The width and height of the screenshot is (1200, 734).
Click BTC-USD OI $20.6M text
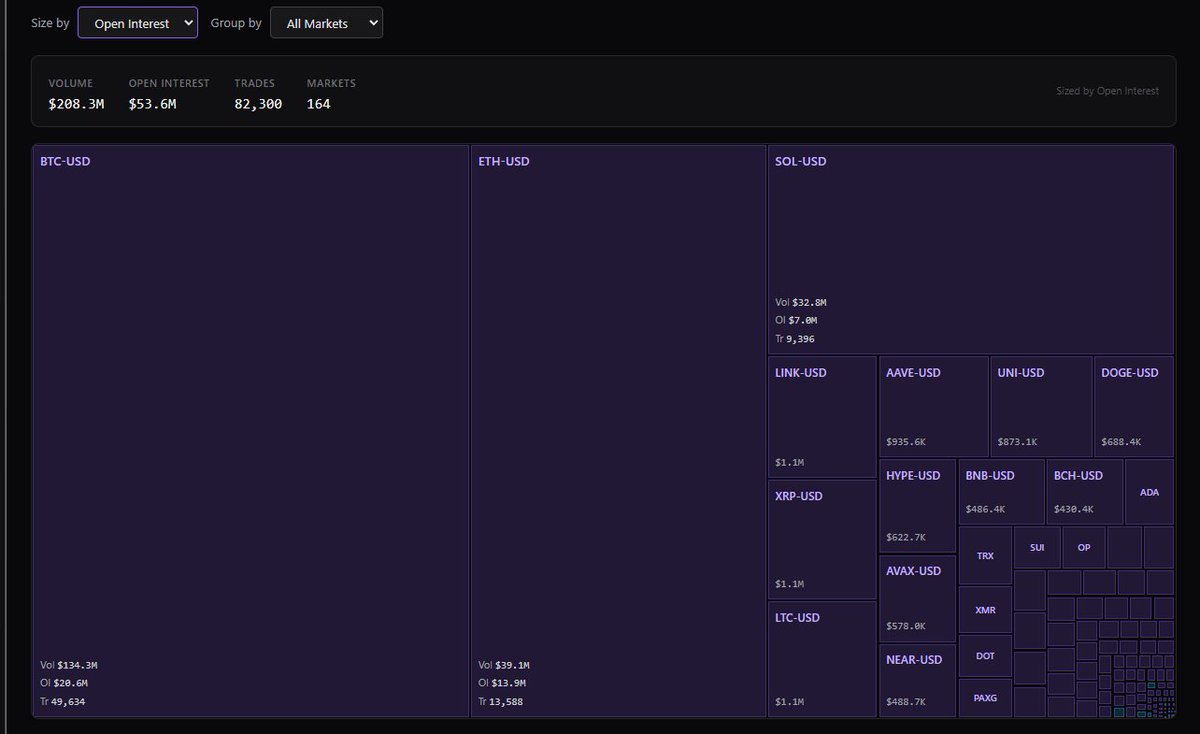64,683
